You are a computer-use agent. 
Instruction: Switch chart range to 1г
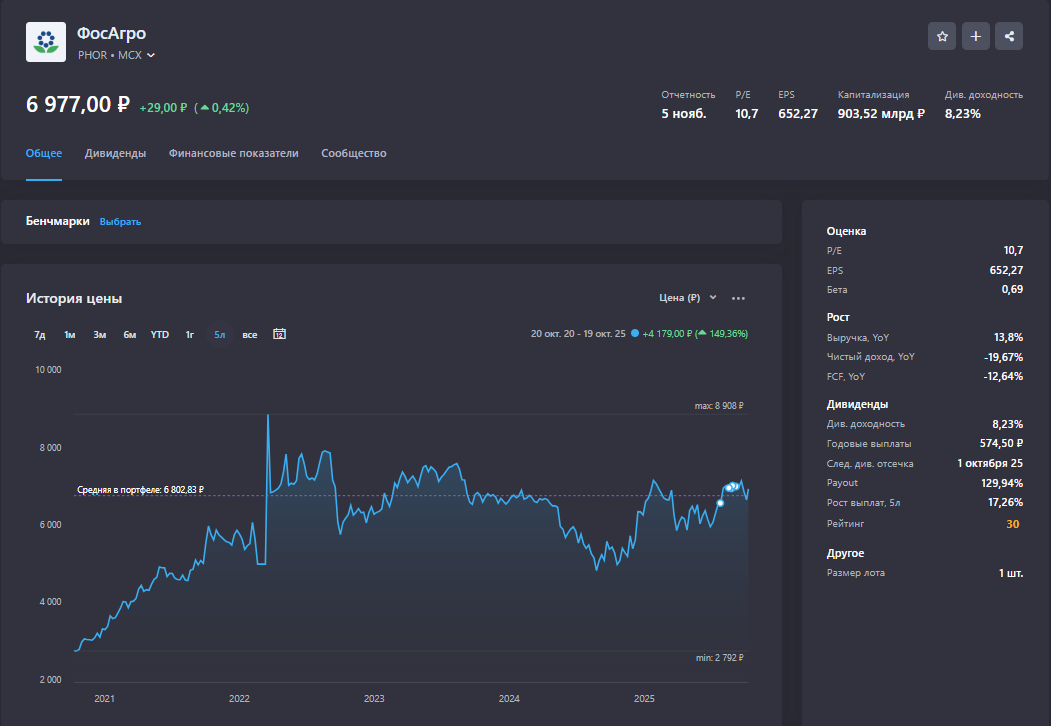(189, 334)
